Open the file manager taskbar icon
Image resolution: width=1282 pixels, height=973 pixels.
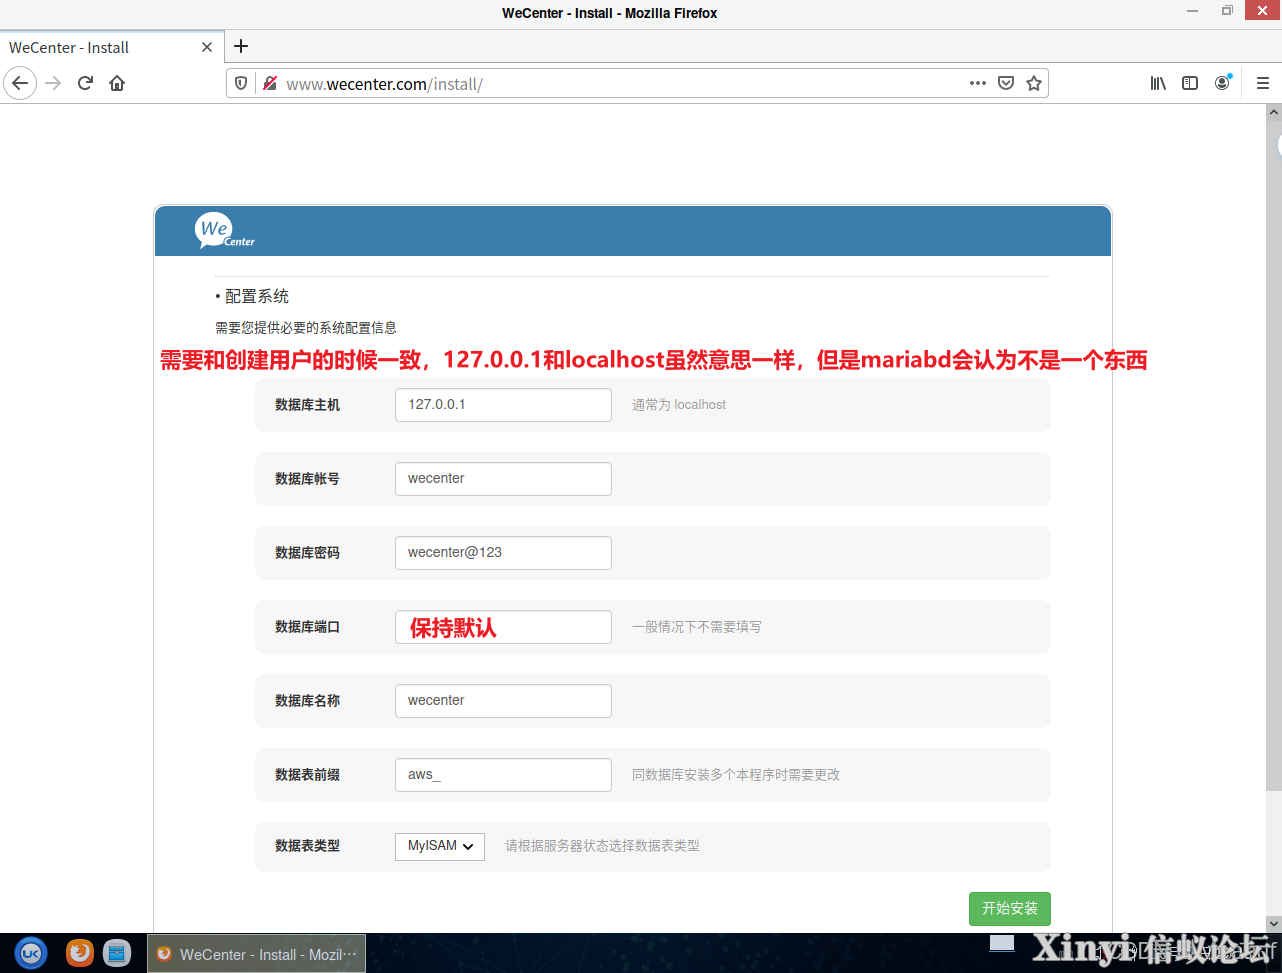(117, 953)
